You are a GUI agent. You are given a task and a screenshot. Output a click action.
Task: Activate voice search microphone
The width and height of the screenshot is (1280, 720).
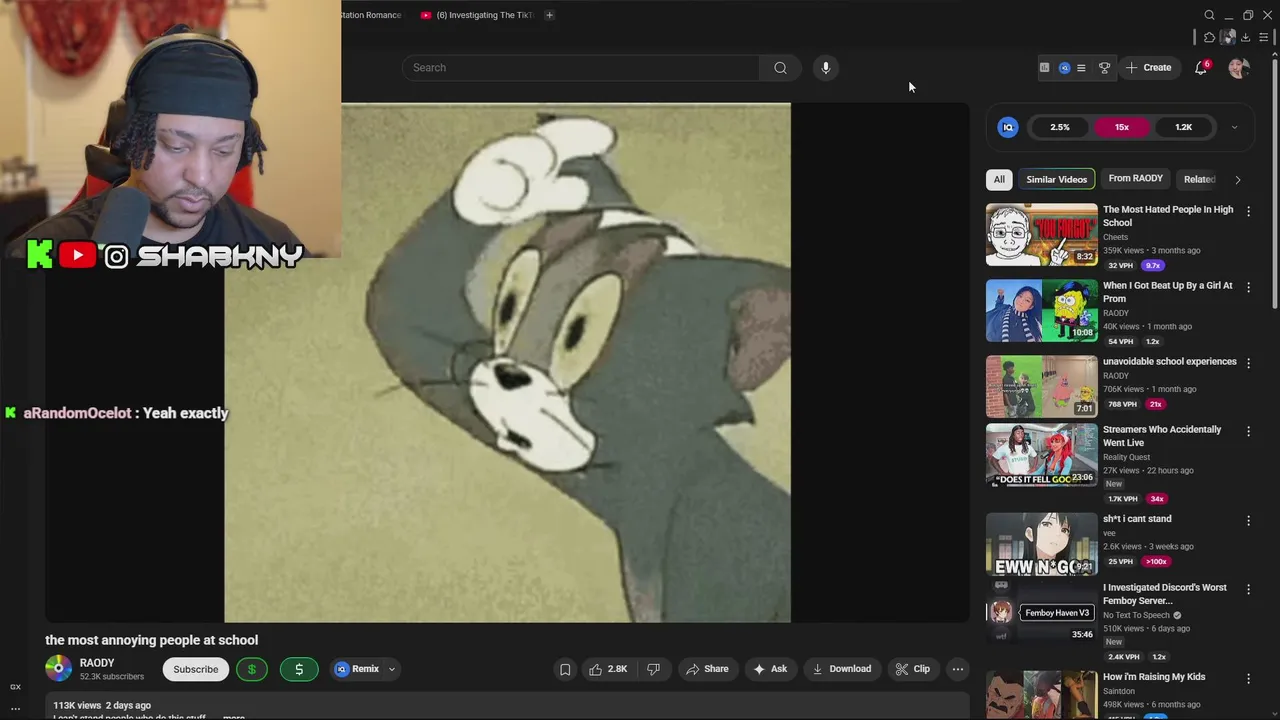826,68
